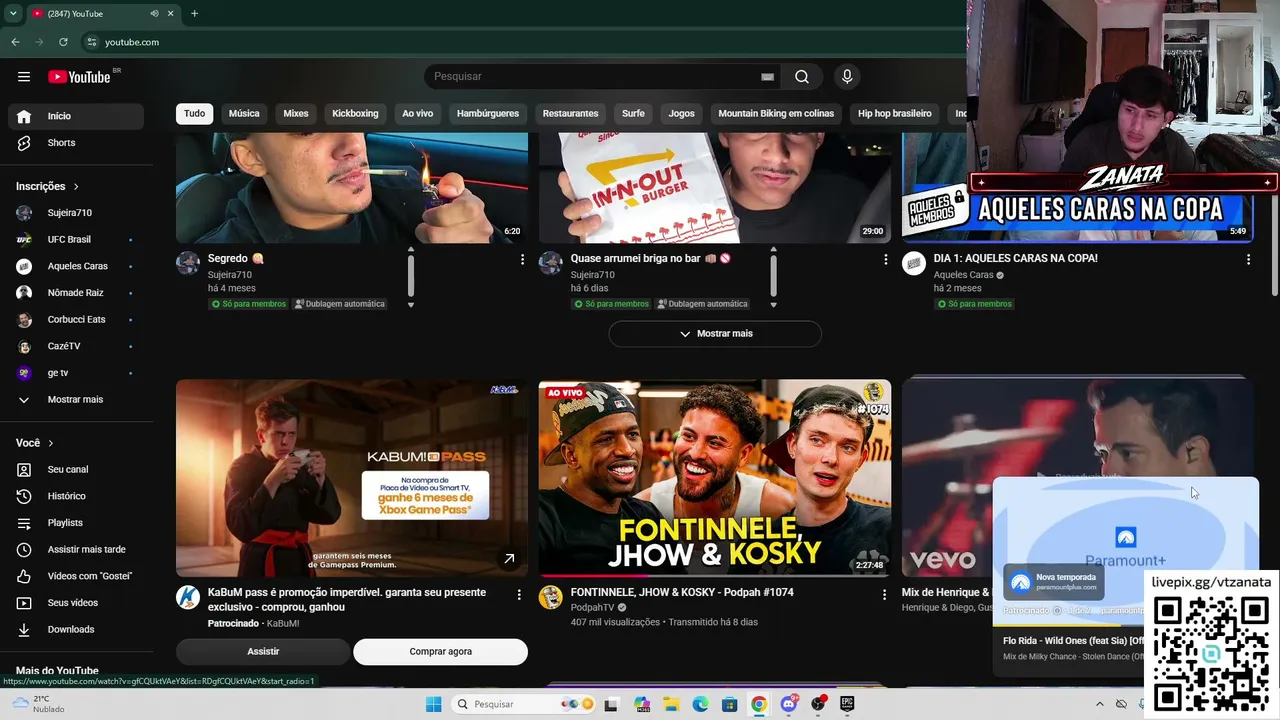Screen dimensions: 1280x720
Task: Select the Hip hop brasileiro chip
Action: tap(895, 114)
